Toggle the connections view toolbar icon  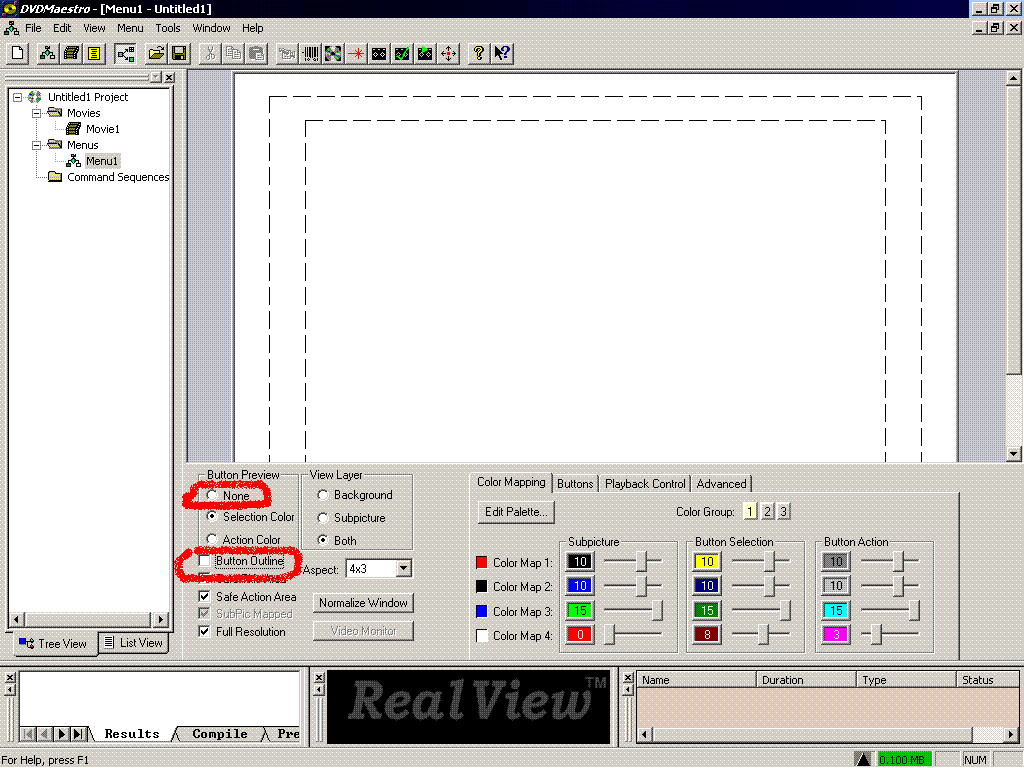pos(125,54)
